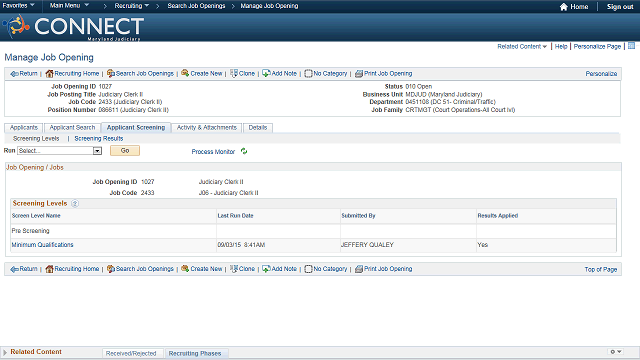The width and height of the screenshot is (640, 360).
Task: Click the Return arrow icon in top toolbar
Action: (x=14, y=74)
